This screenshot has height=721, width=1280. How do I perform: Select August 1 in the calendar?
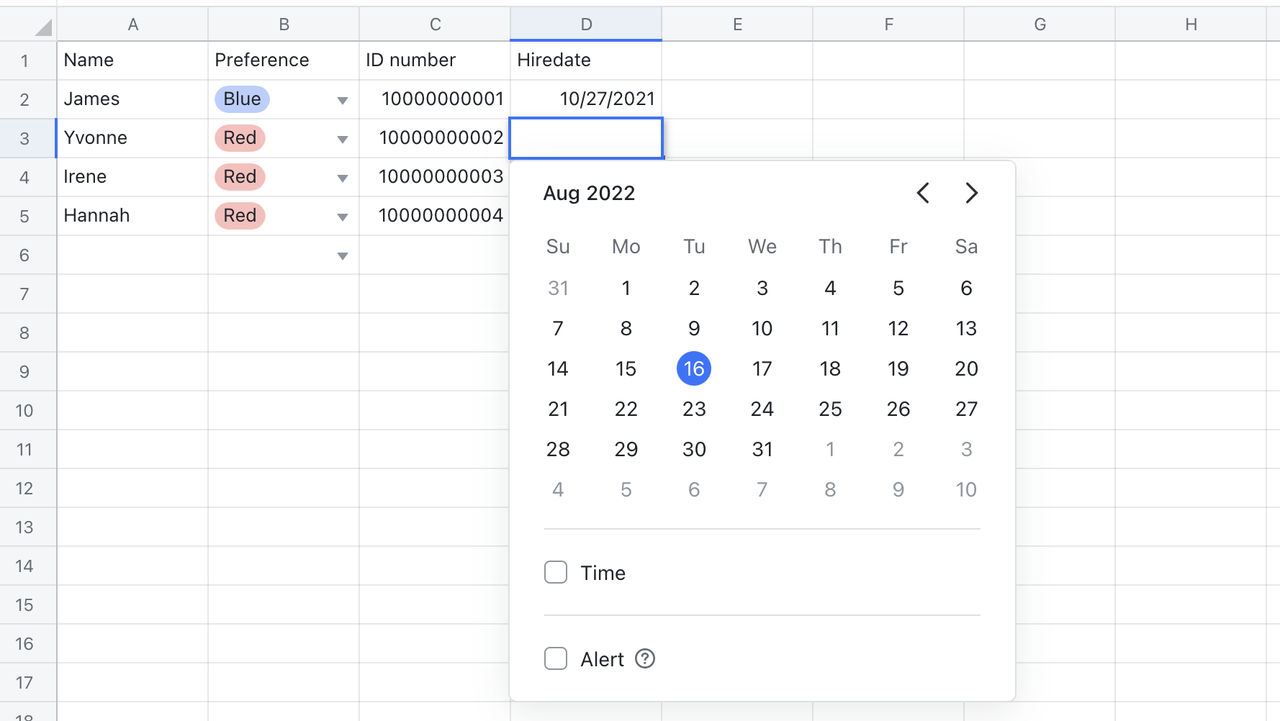click(626, 289)
